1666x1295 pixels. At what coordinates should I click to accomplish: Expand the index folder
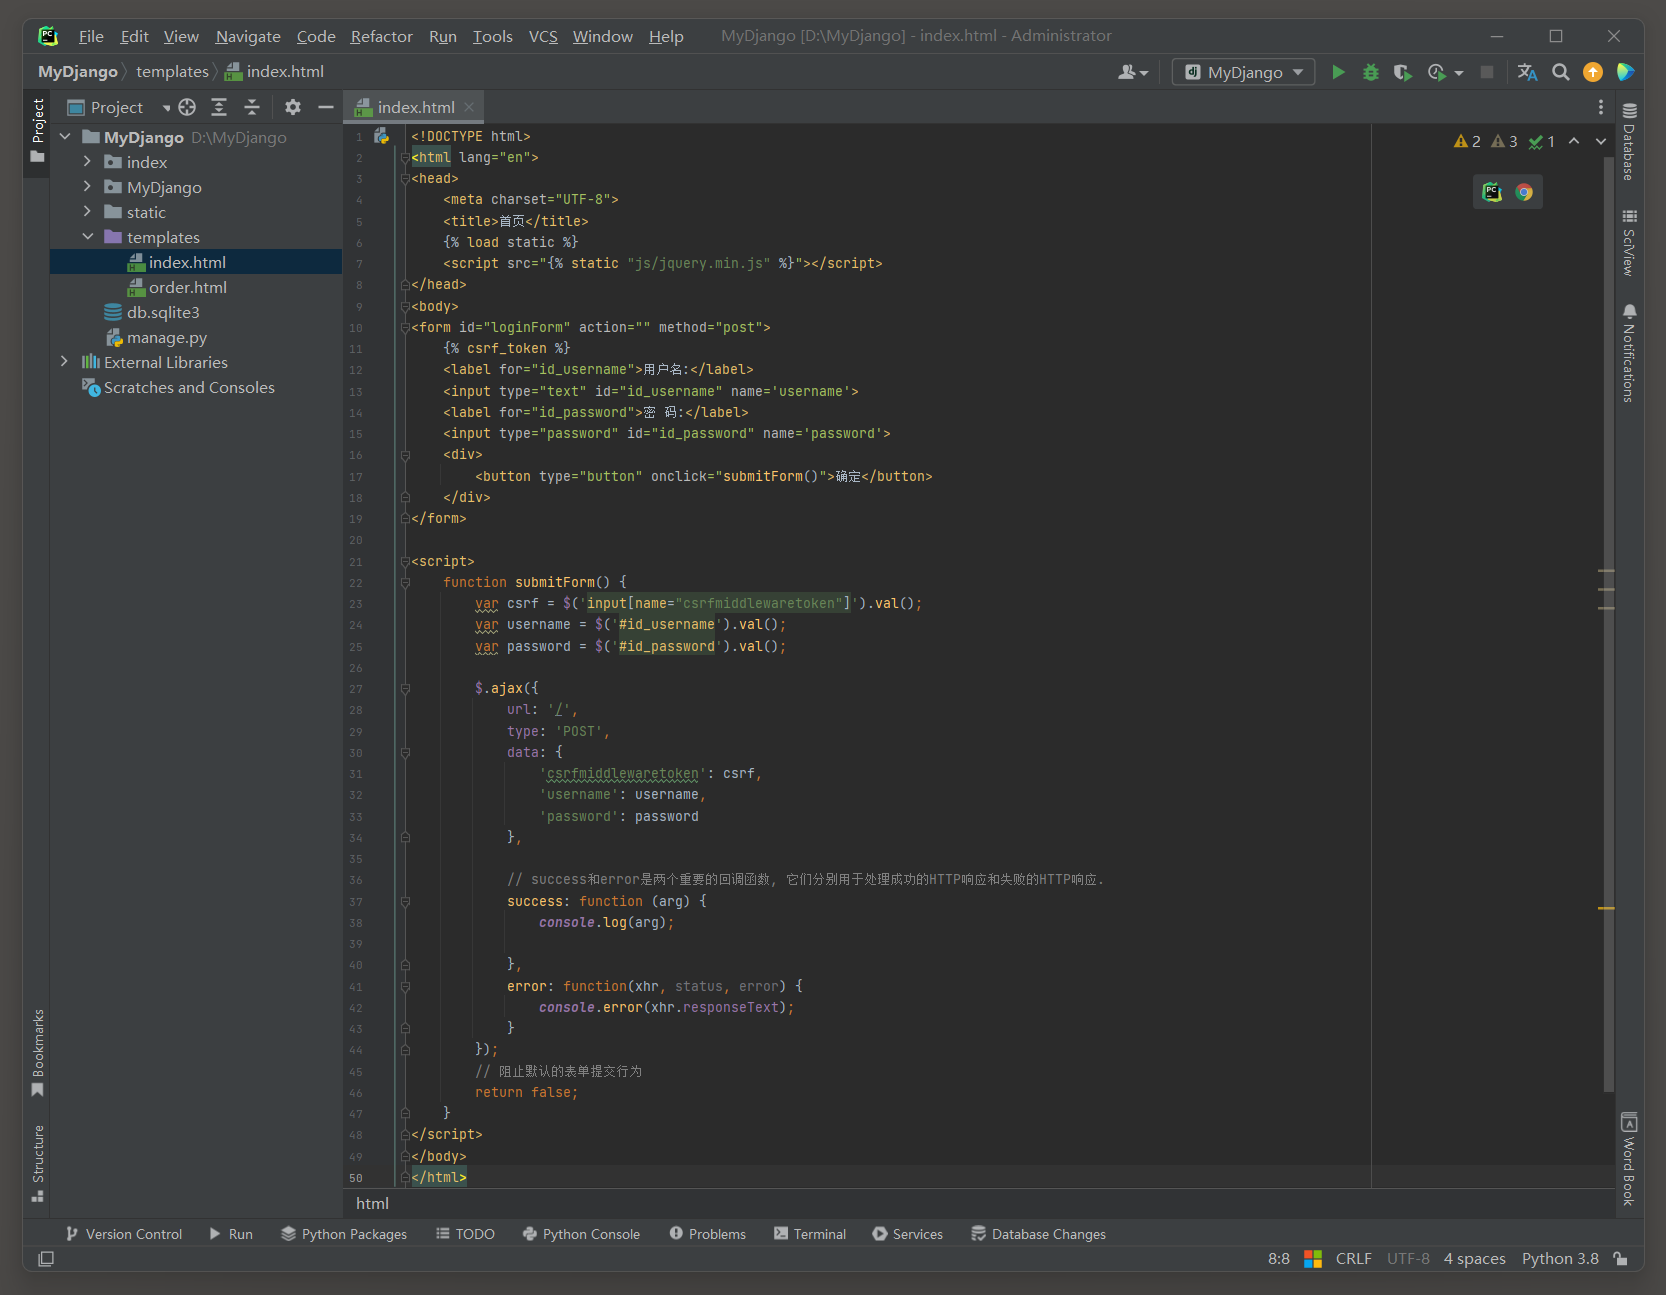point(87,162)
